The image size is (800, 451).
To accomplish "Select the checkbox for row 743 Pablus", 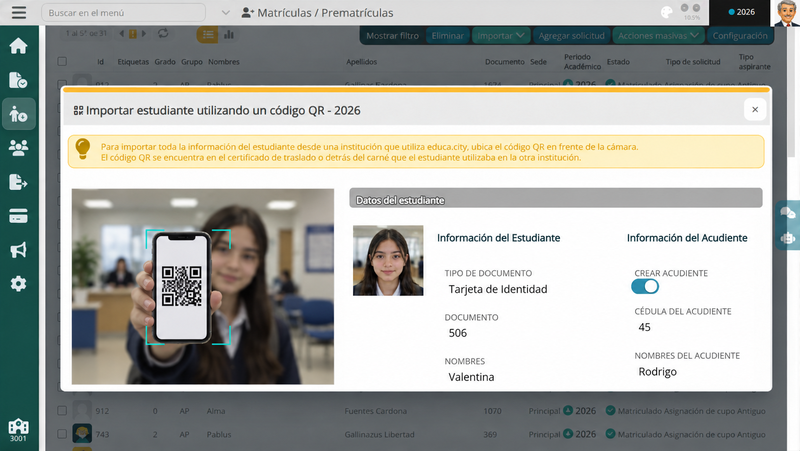I will (x=62, y=434).
